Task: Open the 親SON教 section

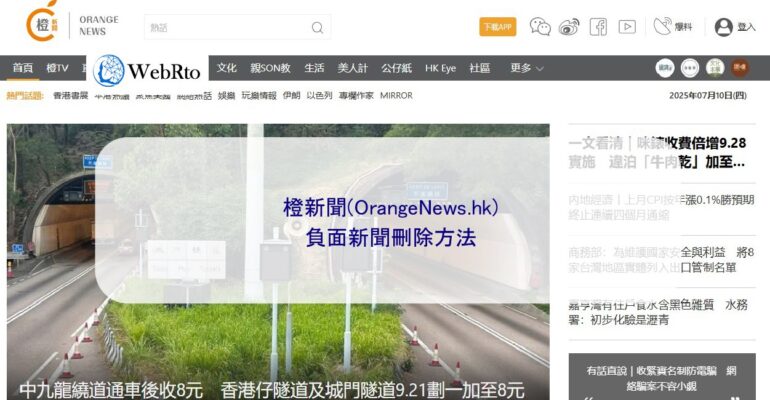Action: [270, 68]
